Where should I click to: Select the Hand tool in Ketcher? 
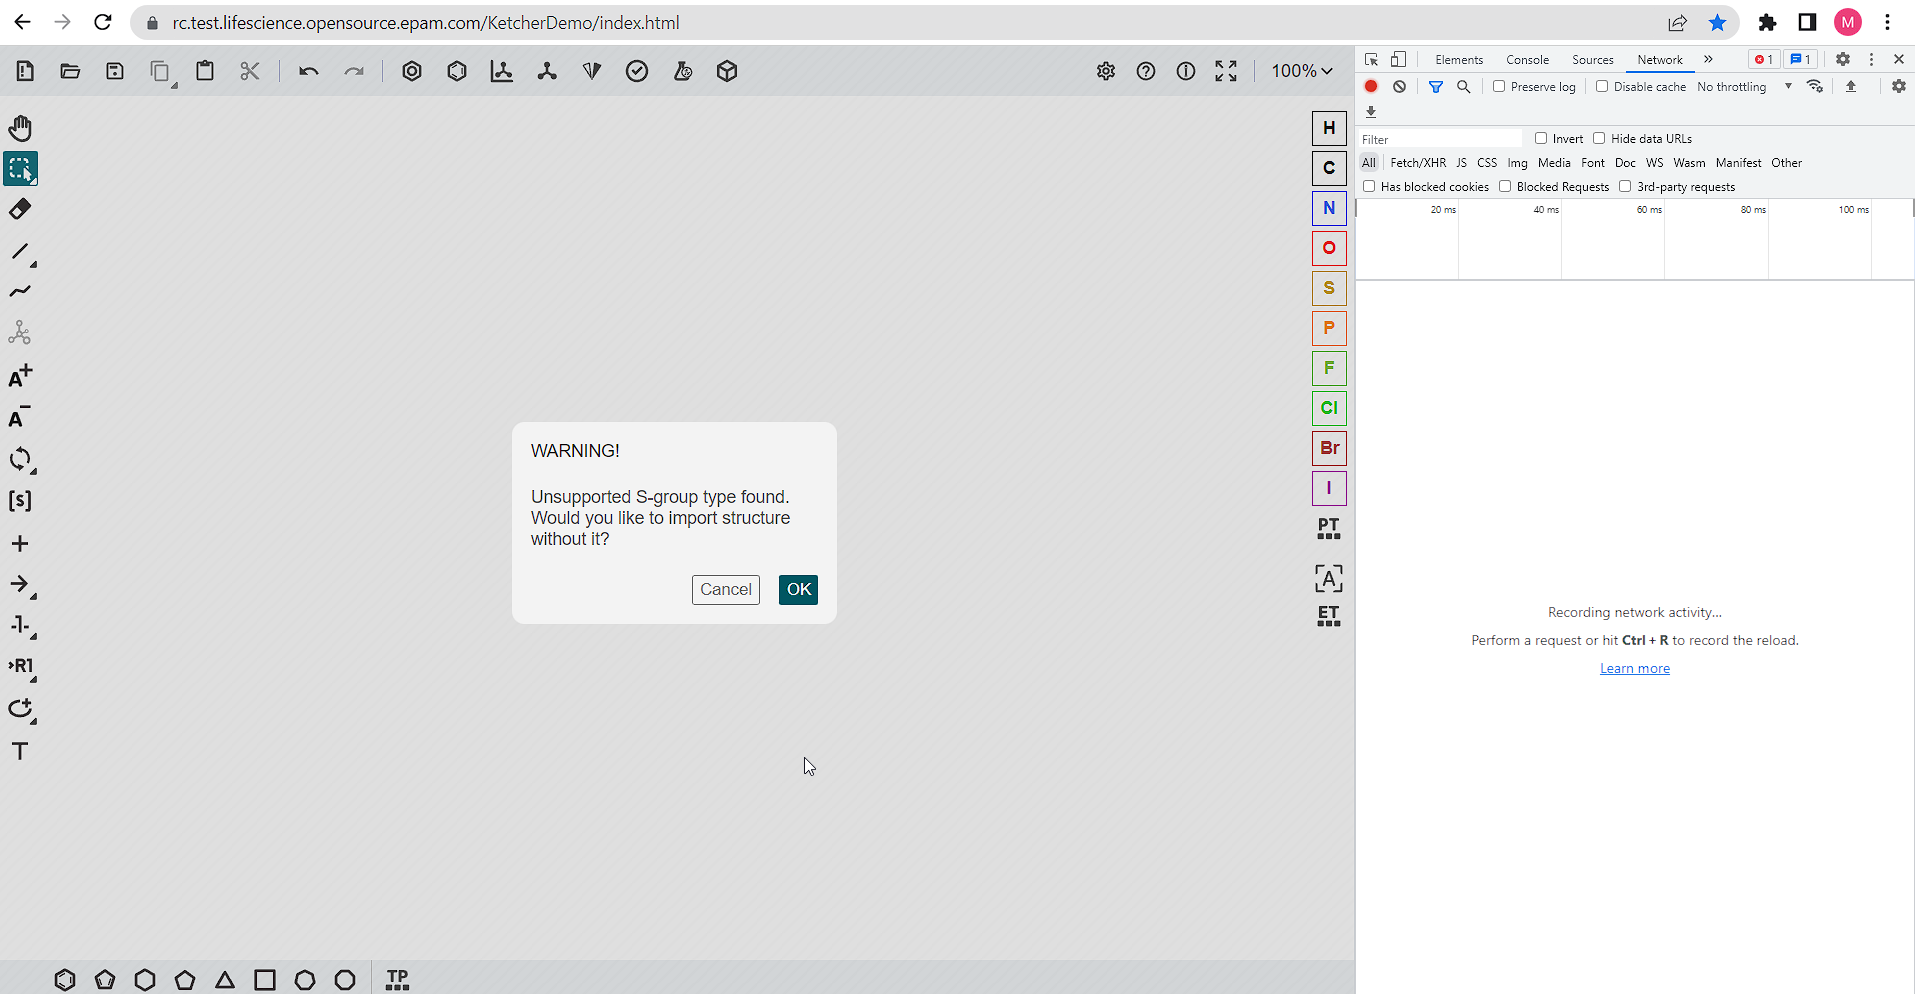(x=20, y=128)
